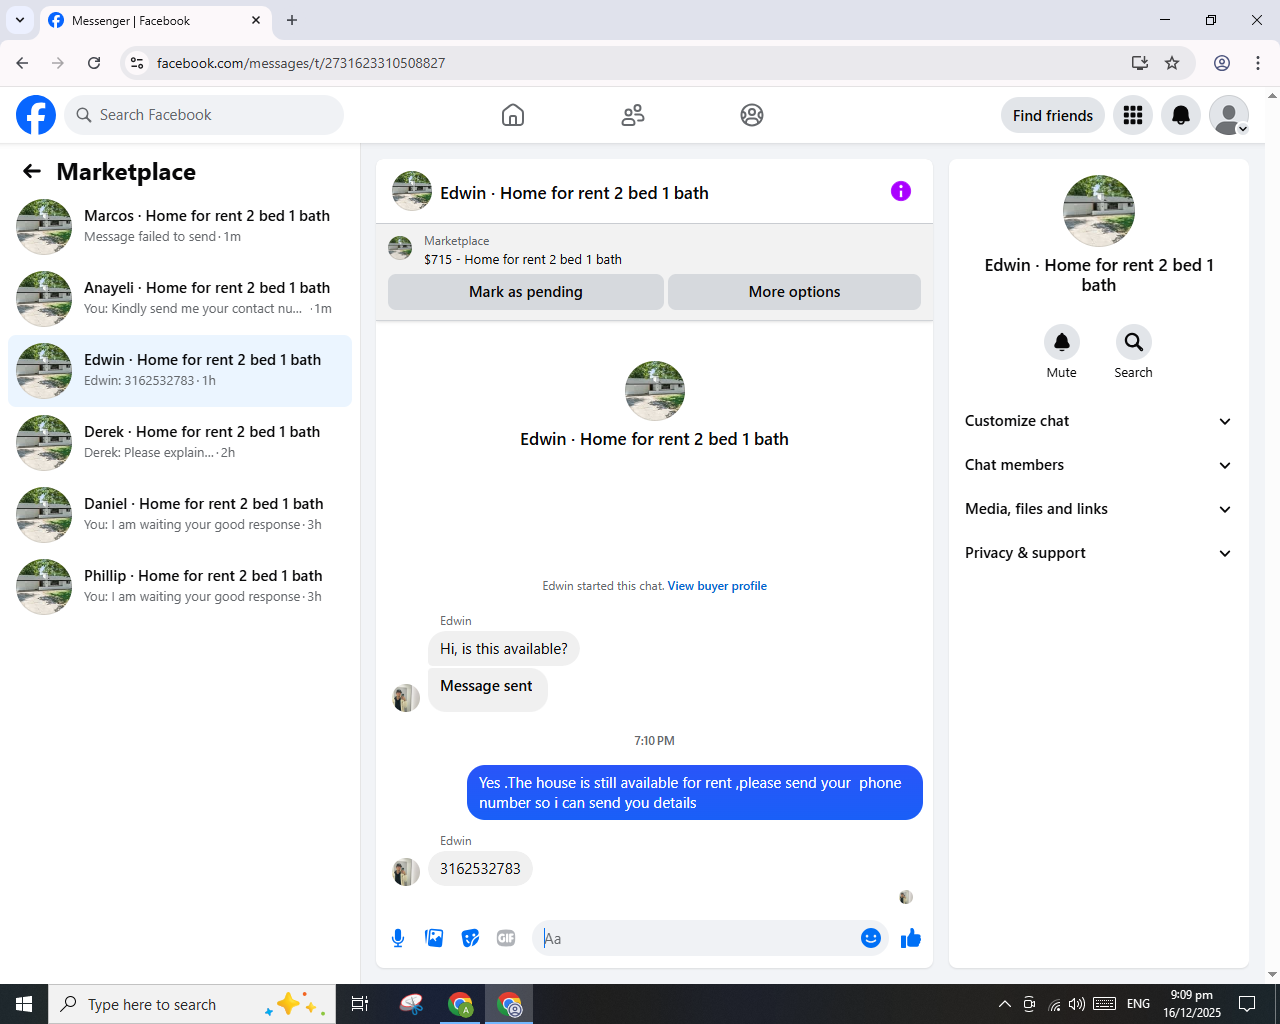
Task: Click the Facebook logo icon
Action: 36,115
